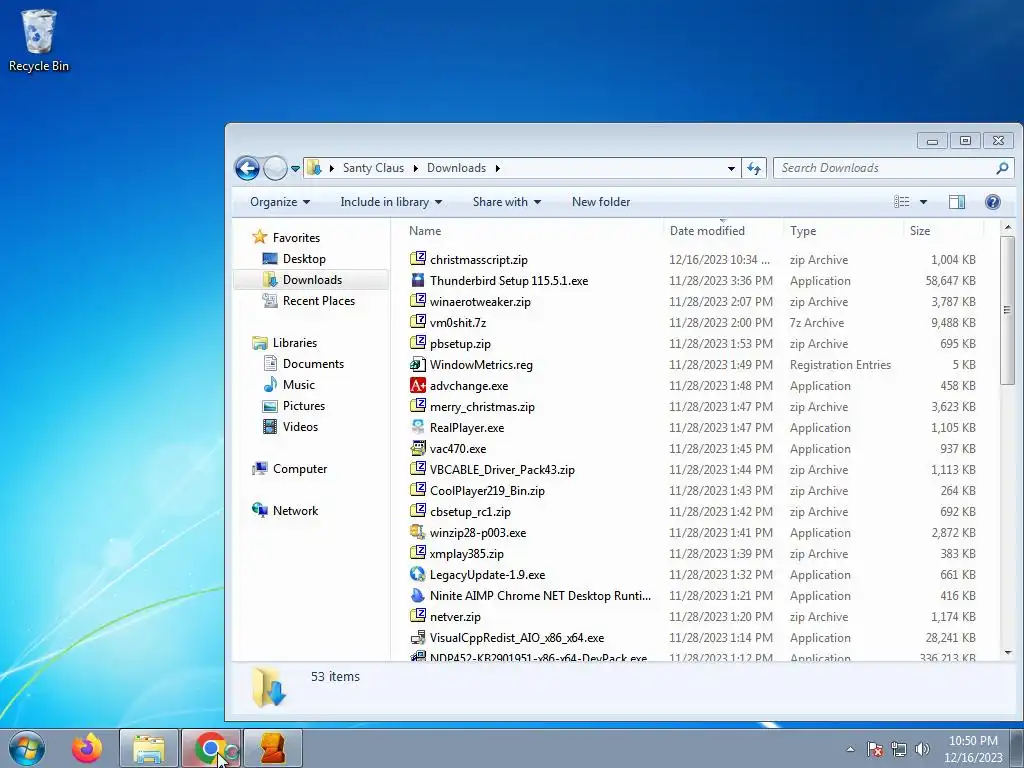
Task: Open the Include in library menu
Action: (391, 202)
